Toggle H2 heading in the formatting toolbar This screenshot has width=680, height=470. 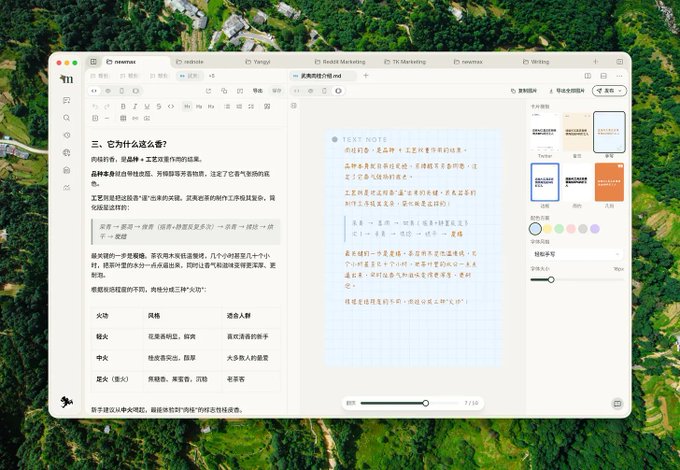(199, 106)
